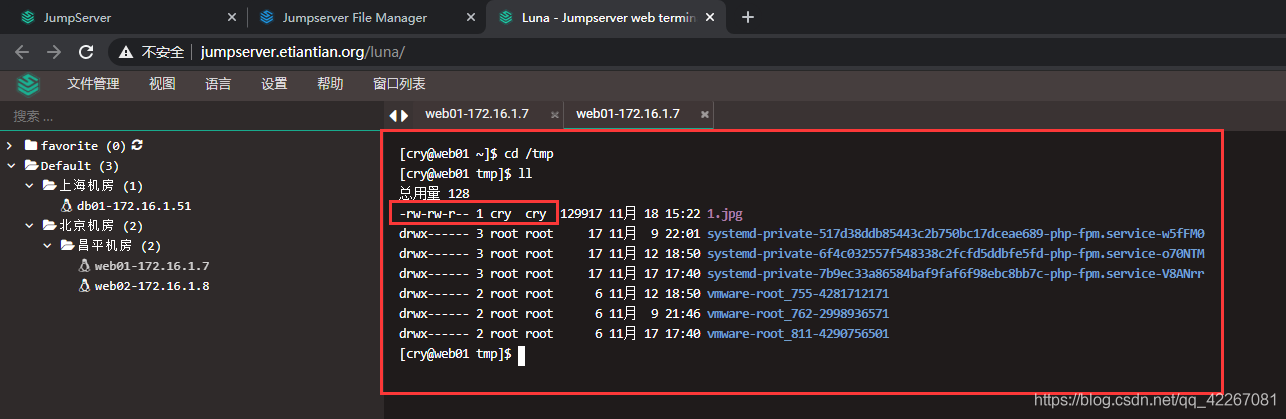The height and width of the screenshot is (419, 1286).
Task: Click the asset search field
Action: [190, 116]
